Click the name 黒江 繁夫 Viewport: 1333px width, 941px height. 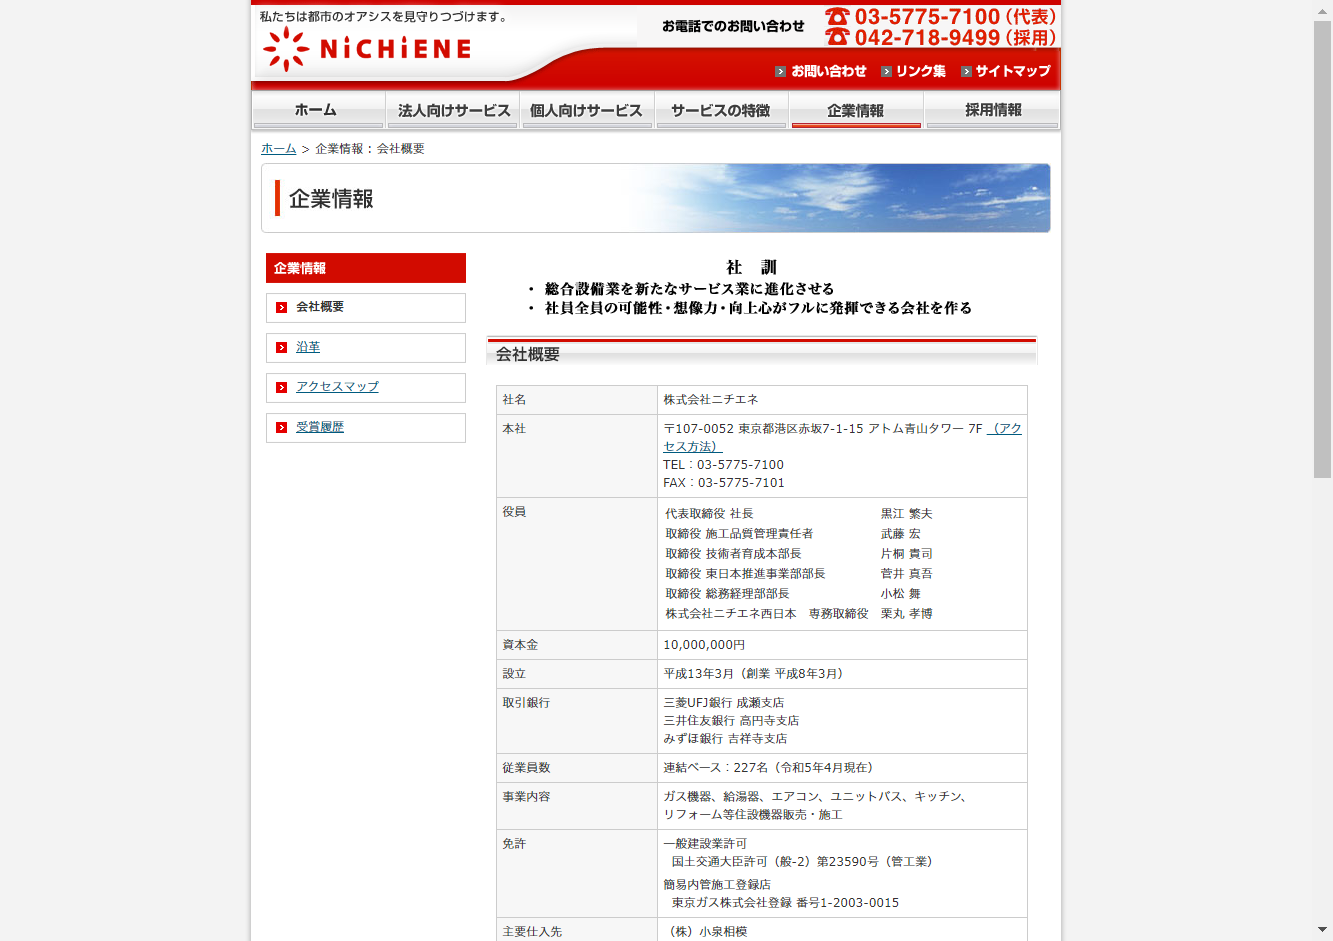point(906,514)
